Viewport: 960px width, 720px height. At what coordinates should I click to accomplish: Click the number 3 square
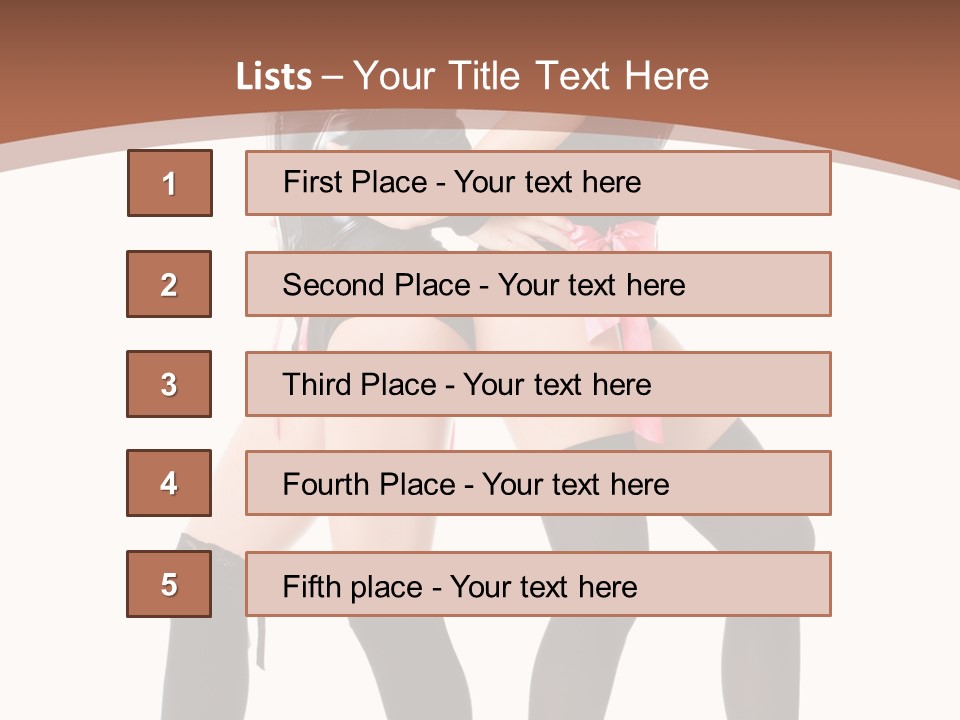(x=169, y=384)
